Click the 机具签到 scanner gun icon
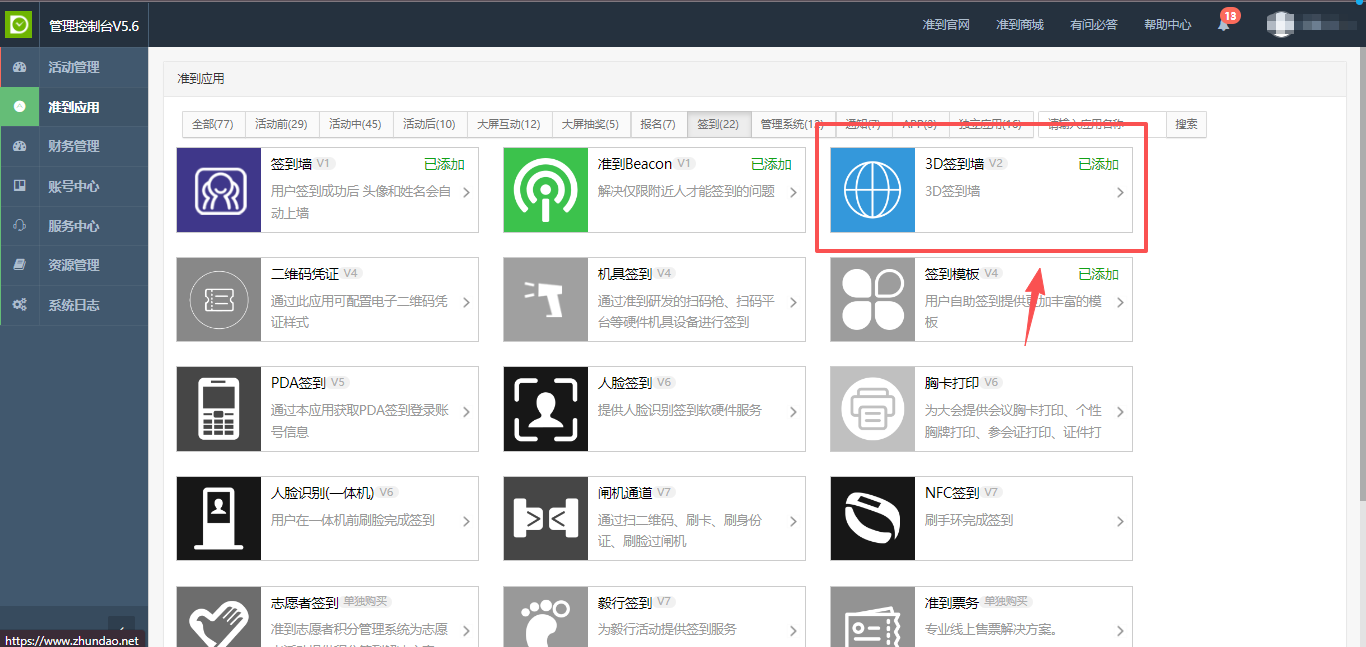Viewport: 1366px width, 647px height. click(546, 300)
